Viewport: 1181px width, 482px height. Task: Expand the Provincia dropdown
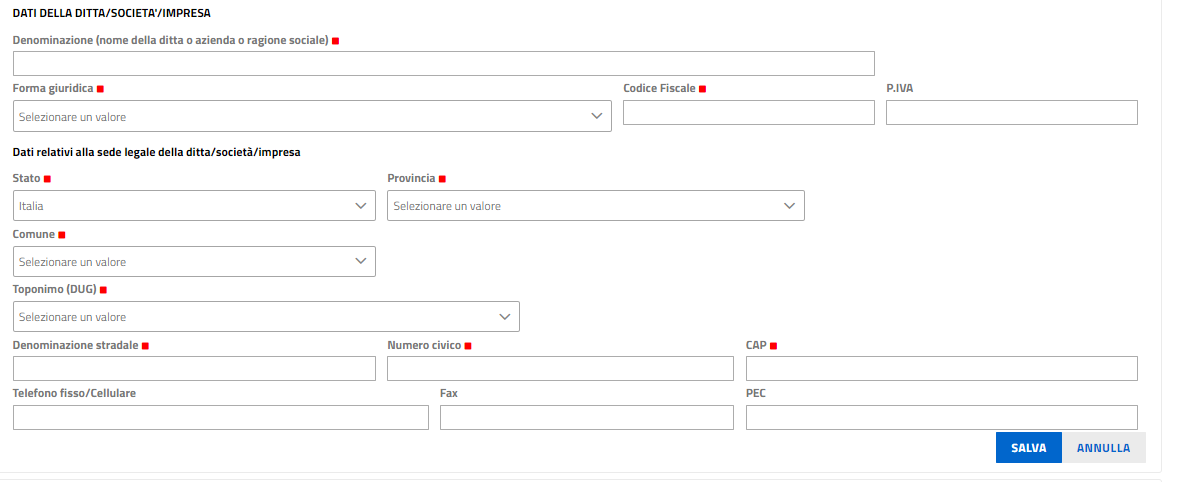coord(596,206)
